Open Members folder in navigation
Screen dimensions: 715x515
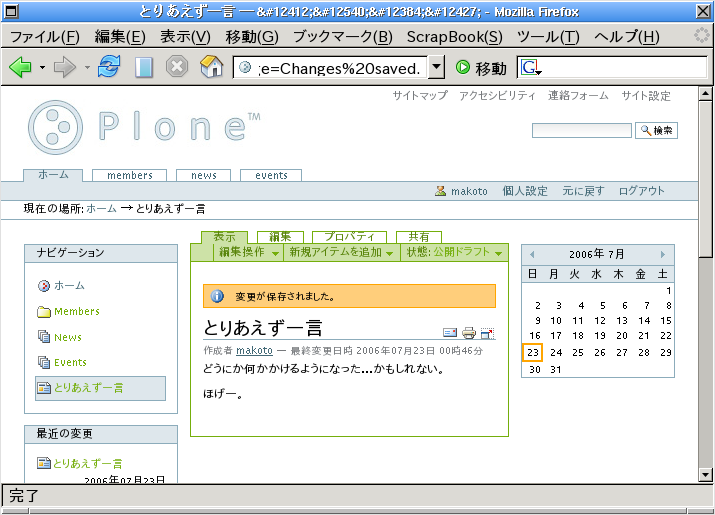coord(76,312)
